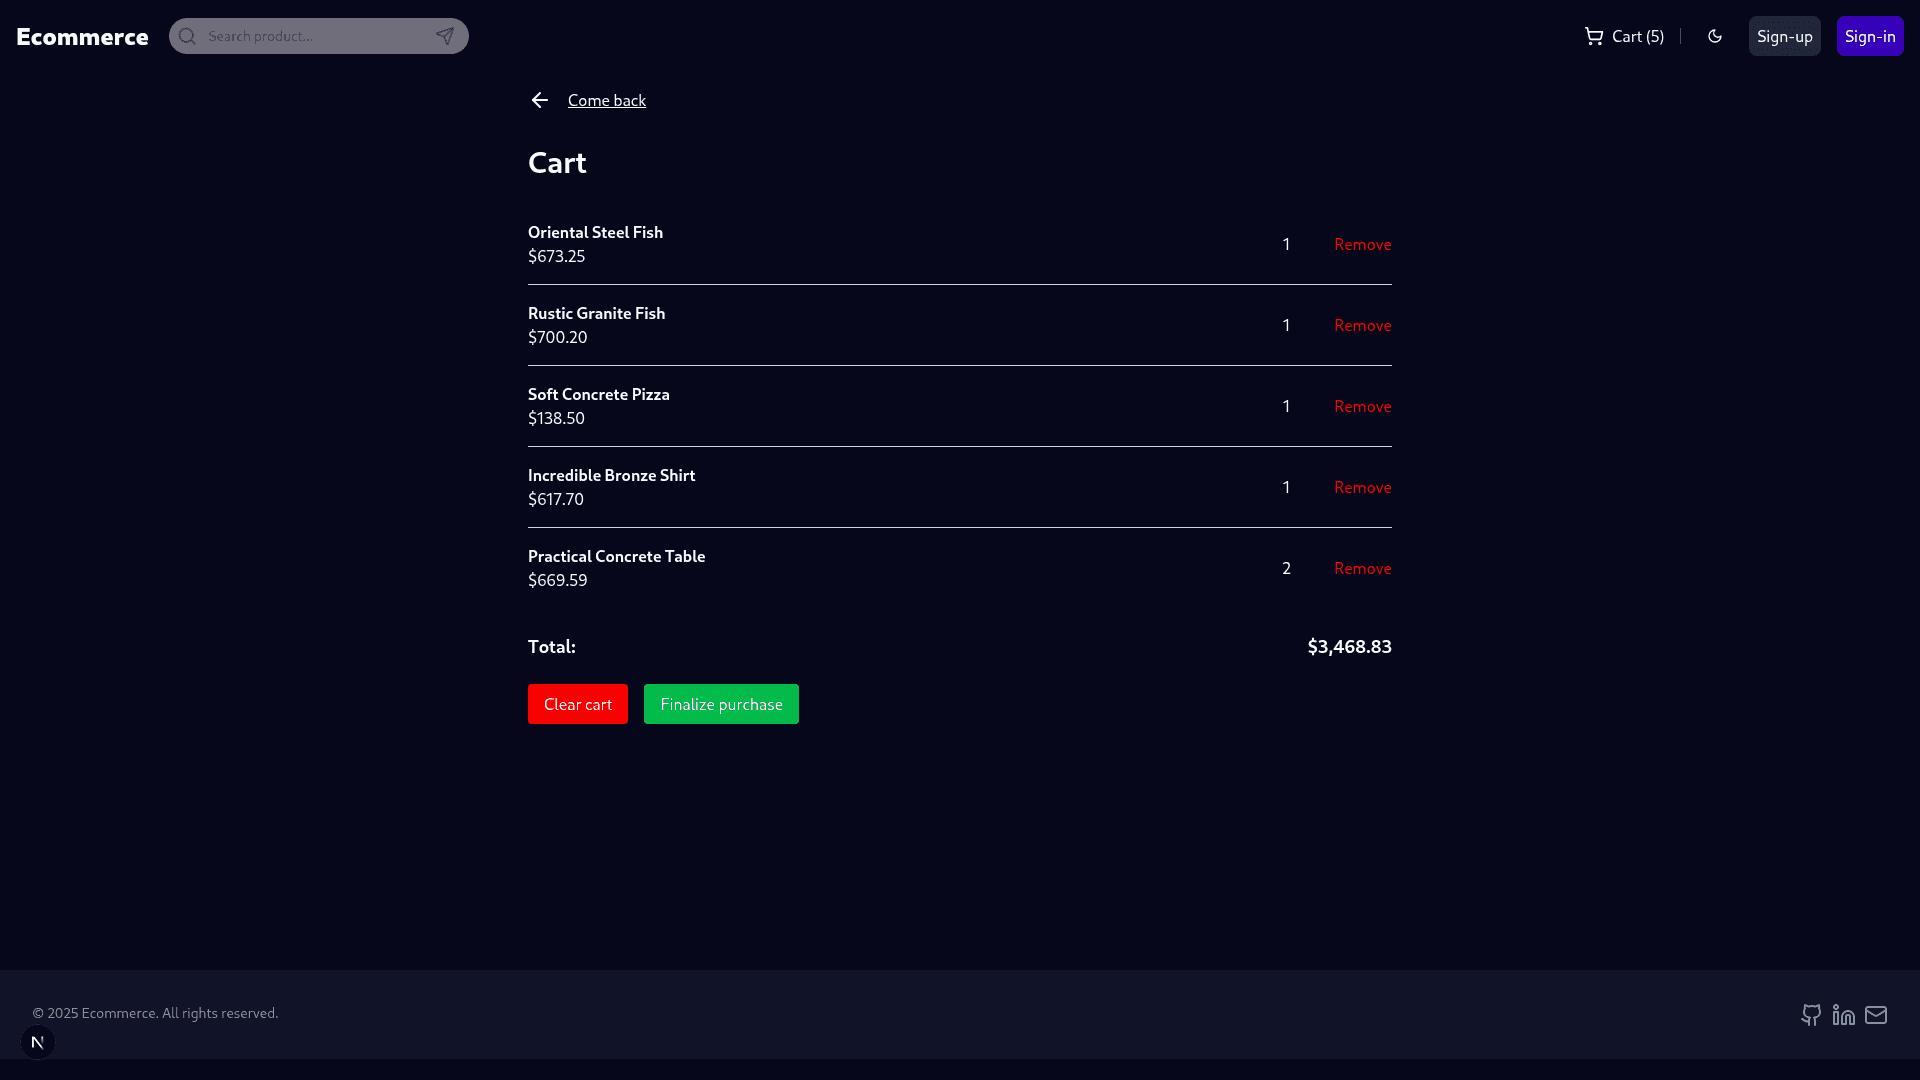Open the Next.js dev tools badge
This screenshot has width=1920, height=1080.
[38, 1042]
